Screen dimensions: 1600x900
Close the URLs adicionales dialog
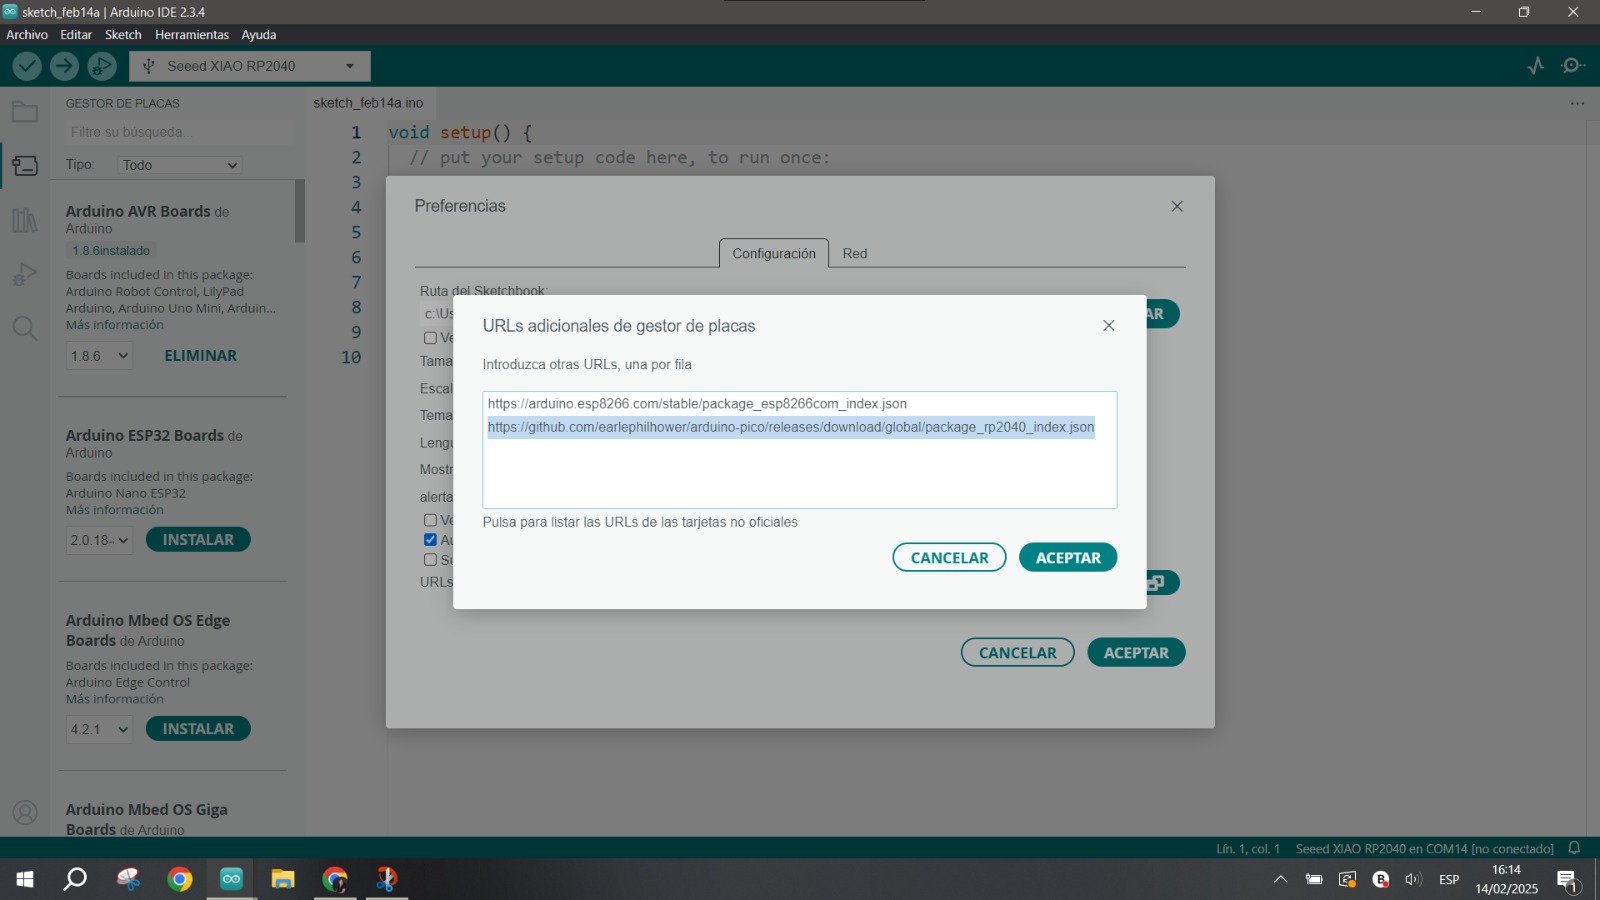coord(1109,326)
